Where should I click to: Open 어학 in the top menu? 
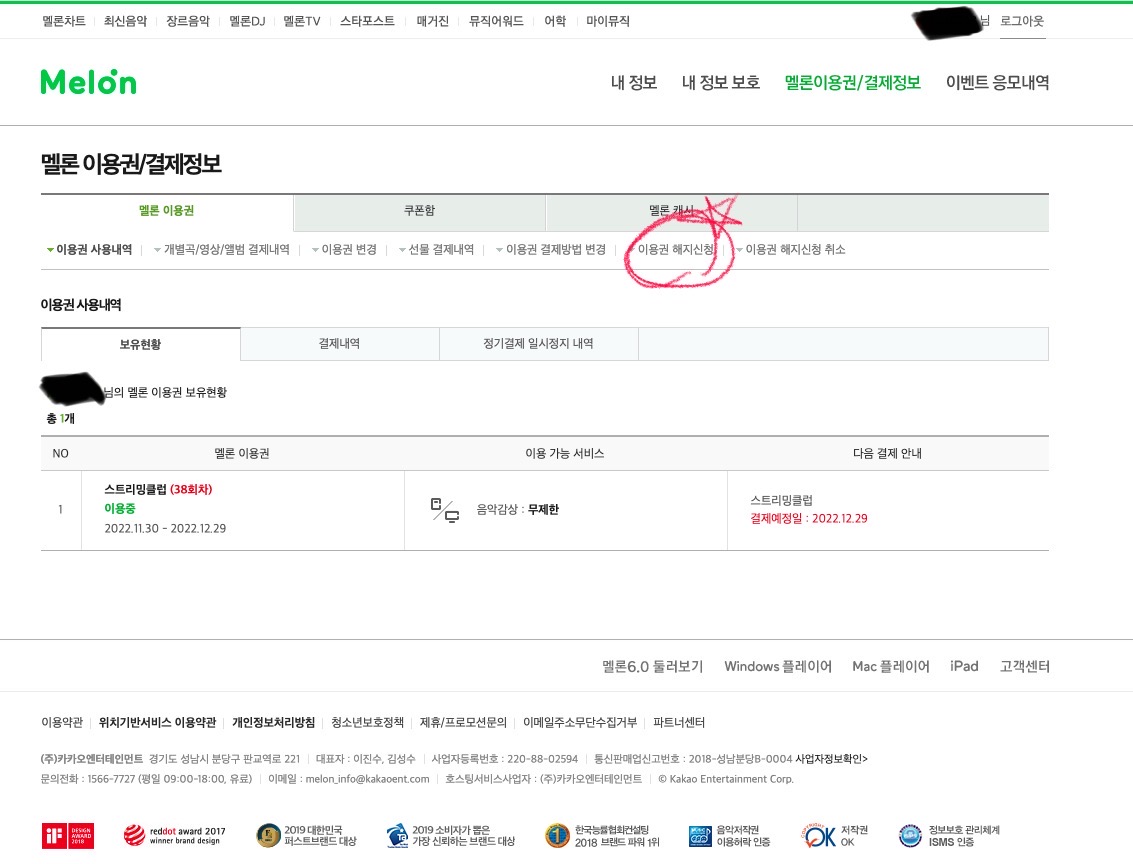[555, 21]
